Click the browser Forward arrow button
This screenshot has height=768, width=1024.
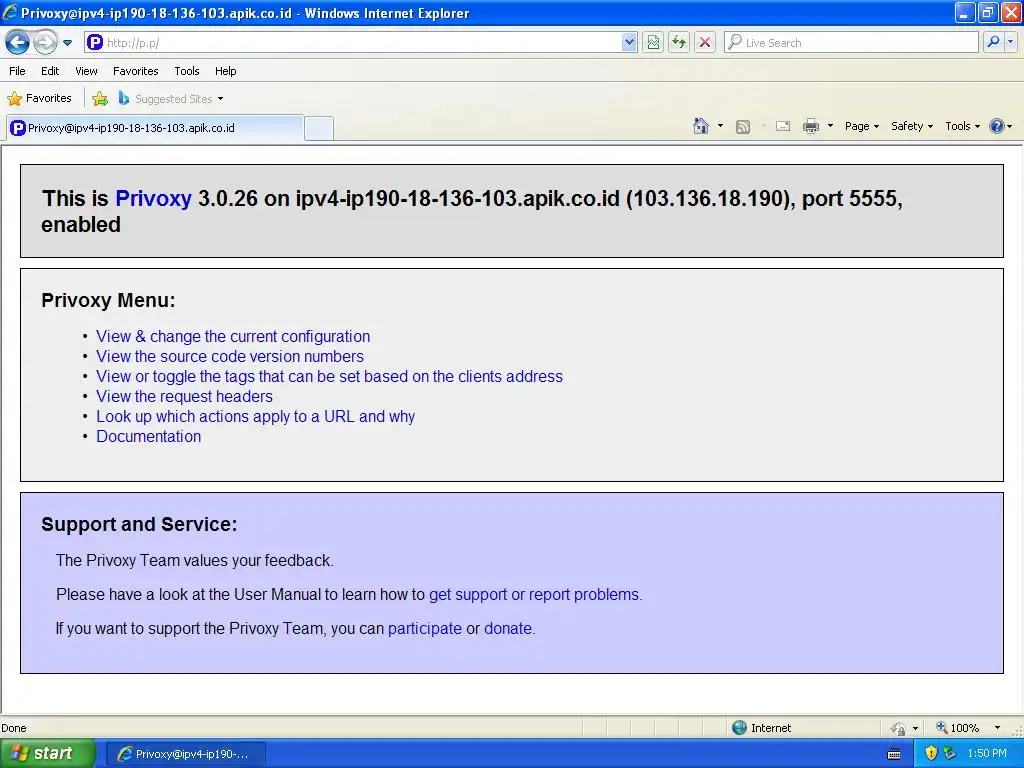click(45, 42)
